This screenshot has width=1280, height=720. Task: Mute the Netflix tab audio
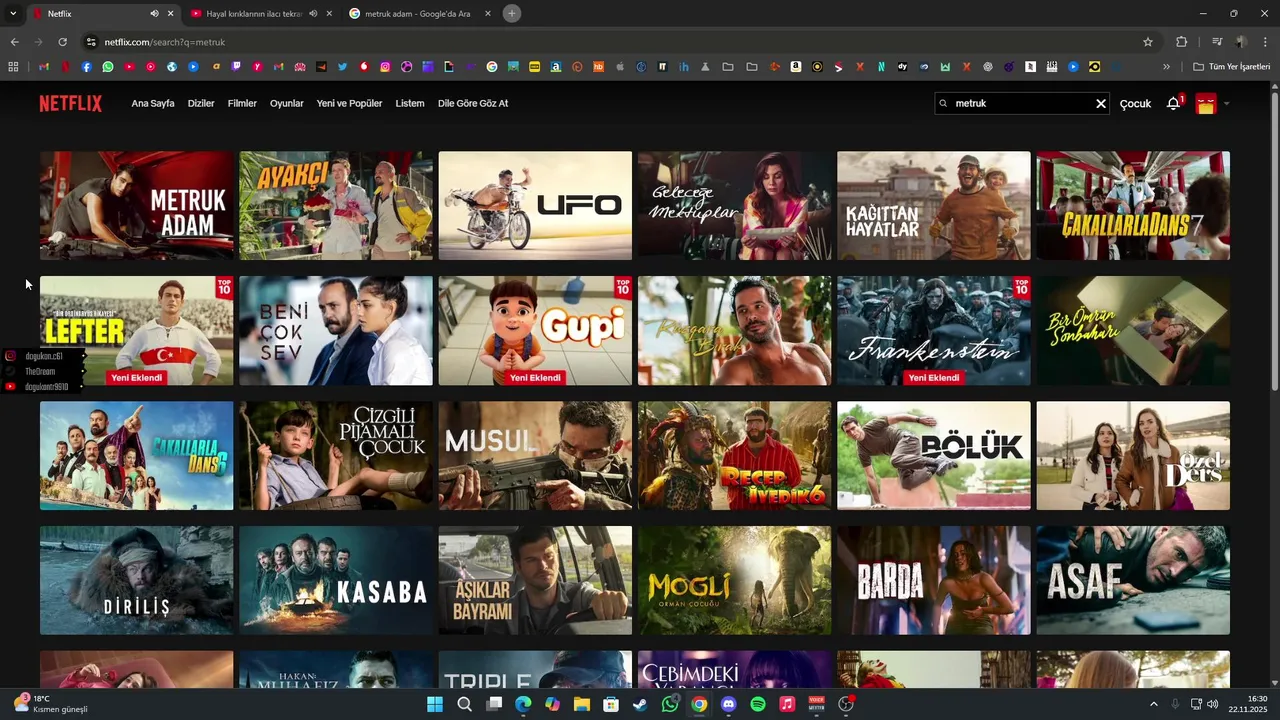(154, 14)
